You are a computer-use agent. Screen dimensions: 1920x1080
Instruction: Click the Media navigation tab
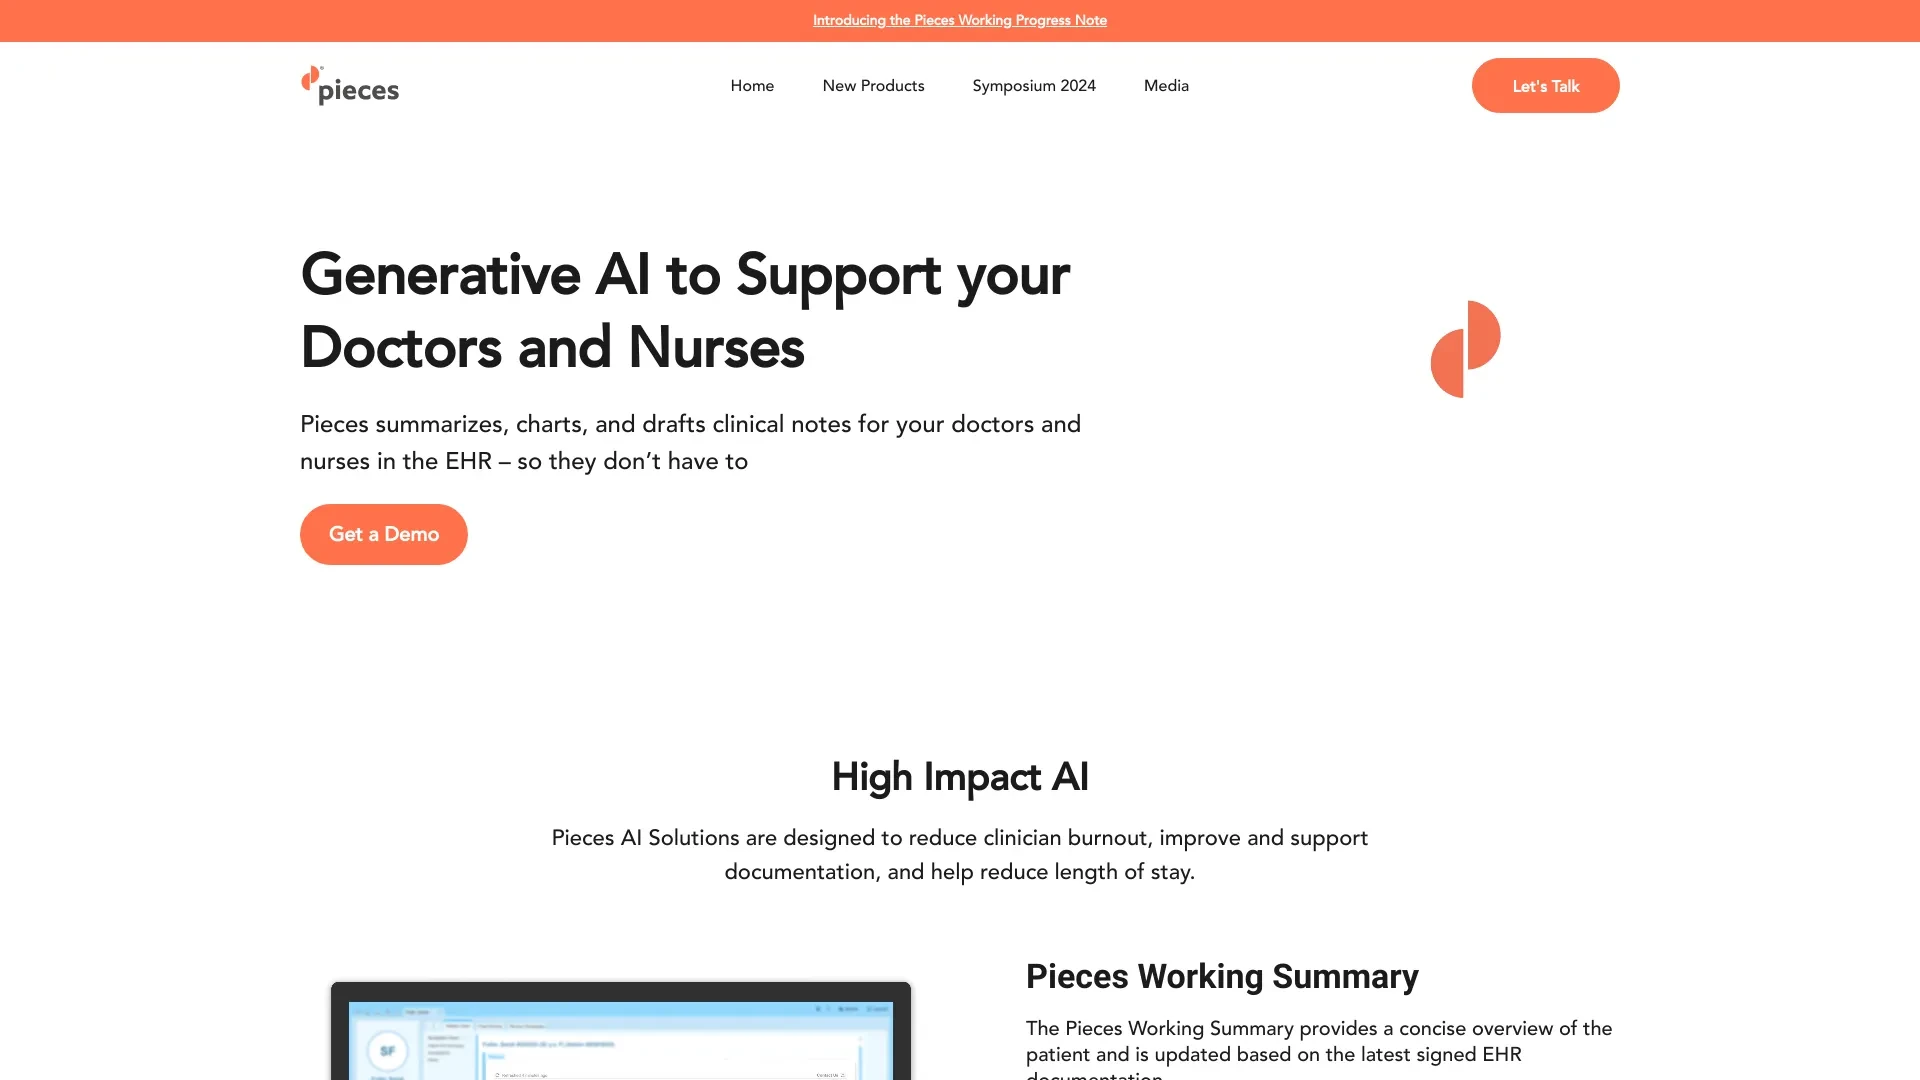[1166, 84]
